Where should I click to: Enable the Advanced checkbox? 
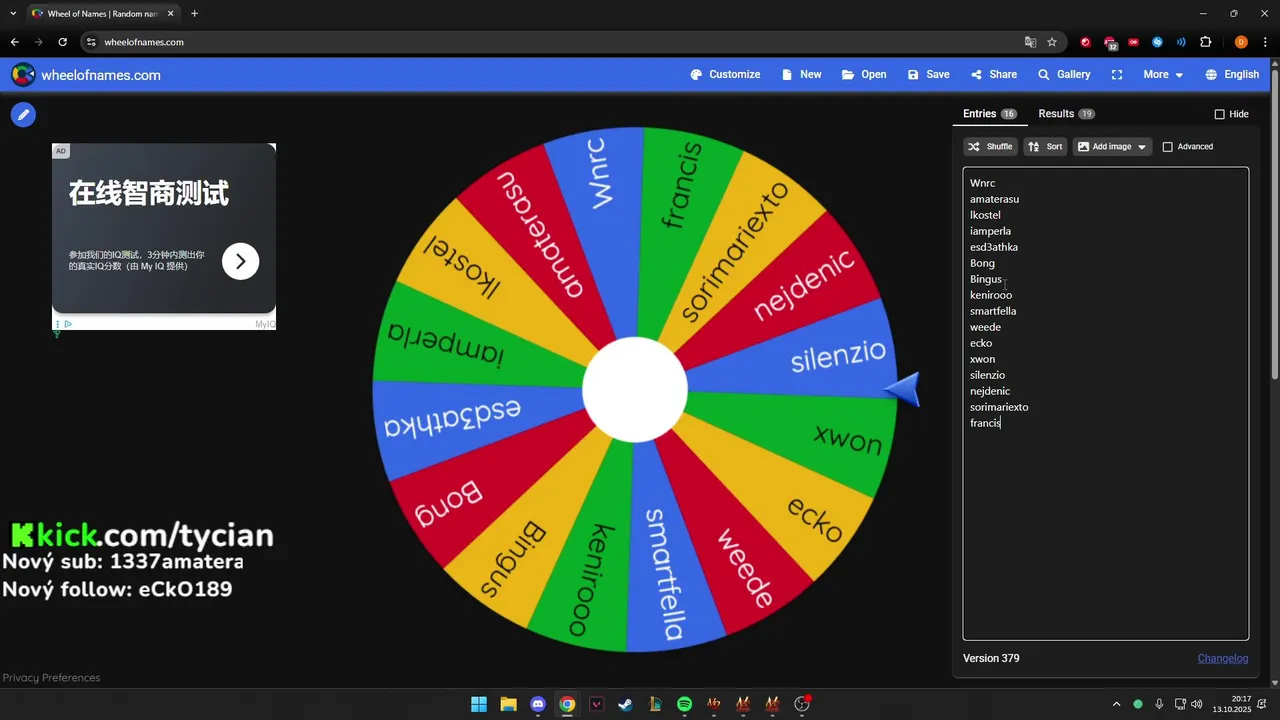[x=1167, y=147]
